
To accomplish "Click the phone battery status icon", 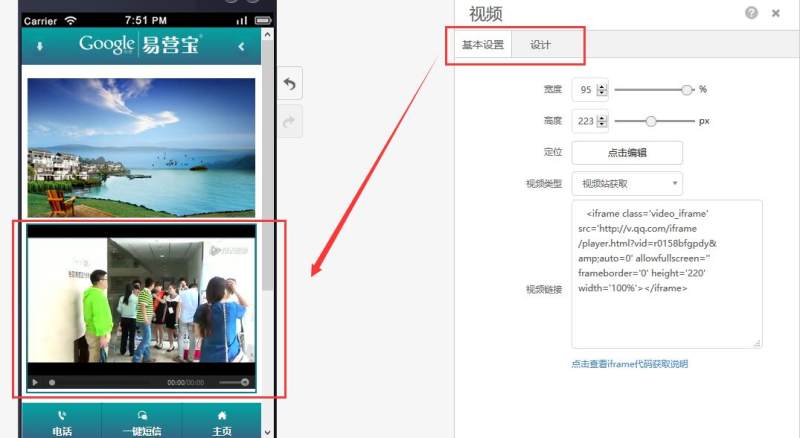I will (263, 20).
